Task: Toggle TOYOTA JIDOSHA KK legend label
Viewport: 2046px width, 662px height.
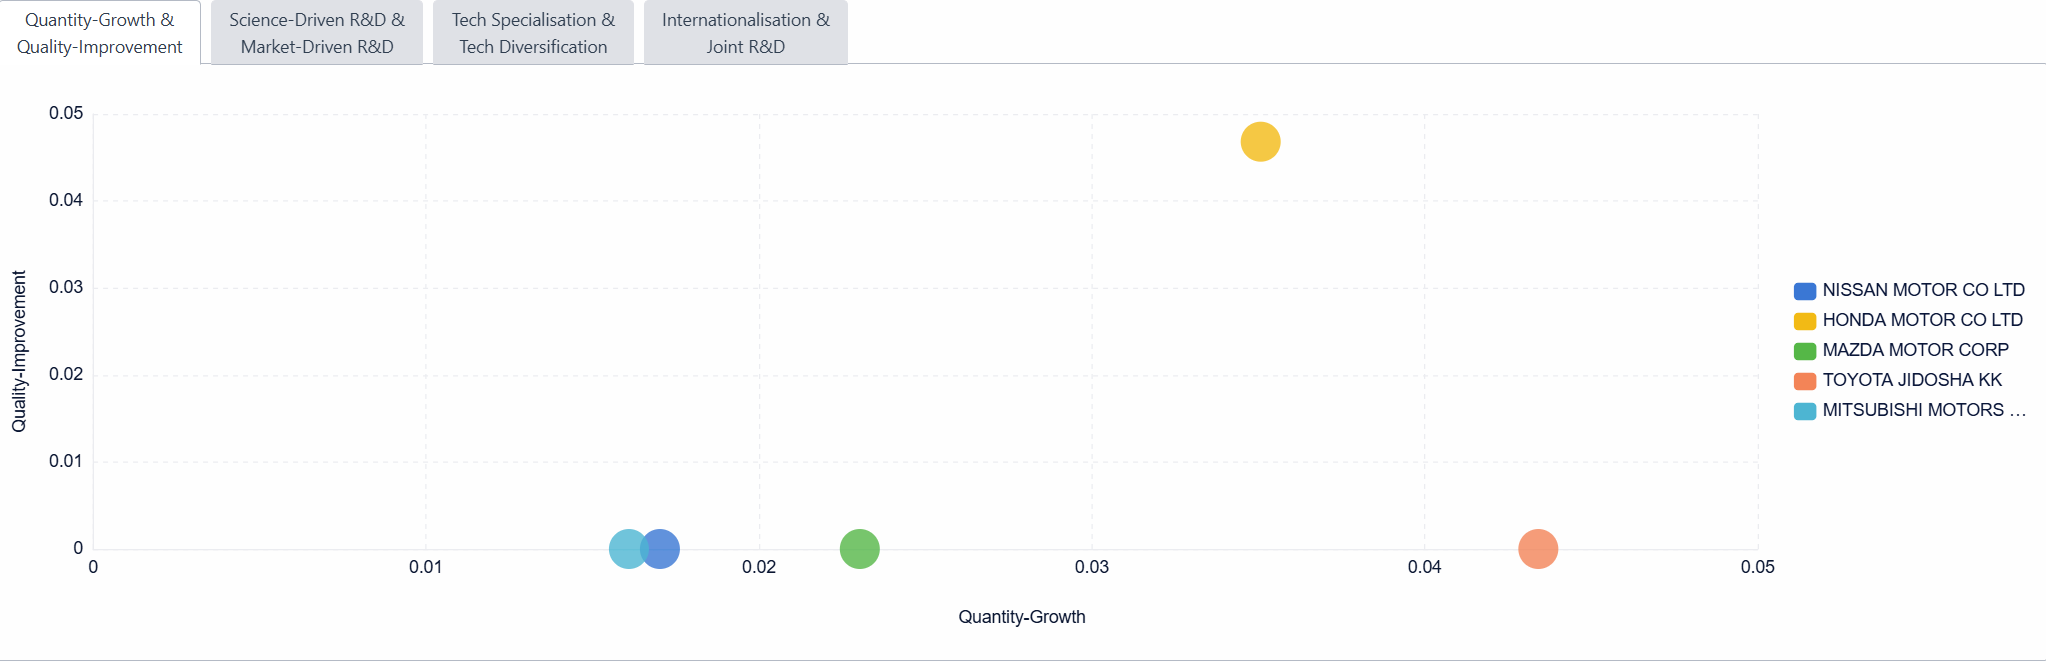Action: coord(1912,380)
